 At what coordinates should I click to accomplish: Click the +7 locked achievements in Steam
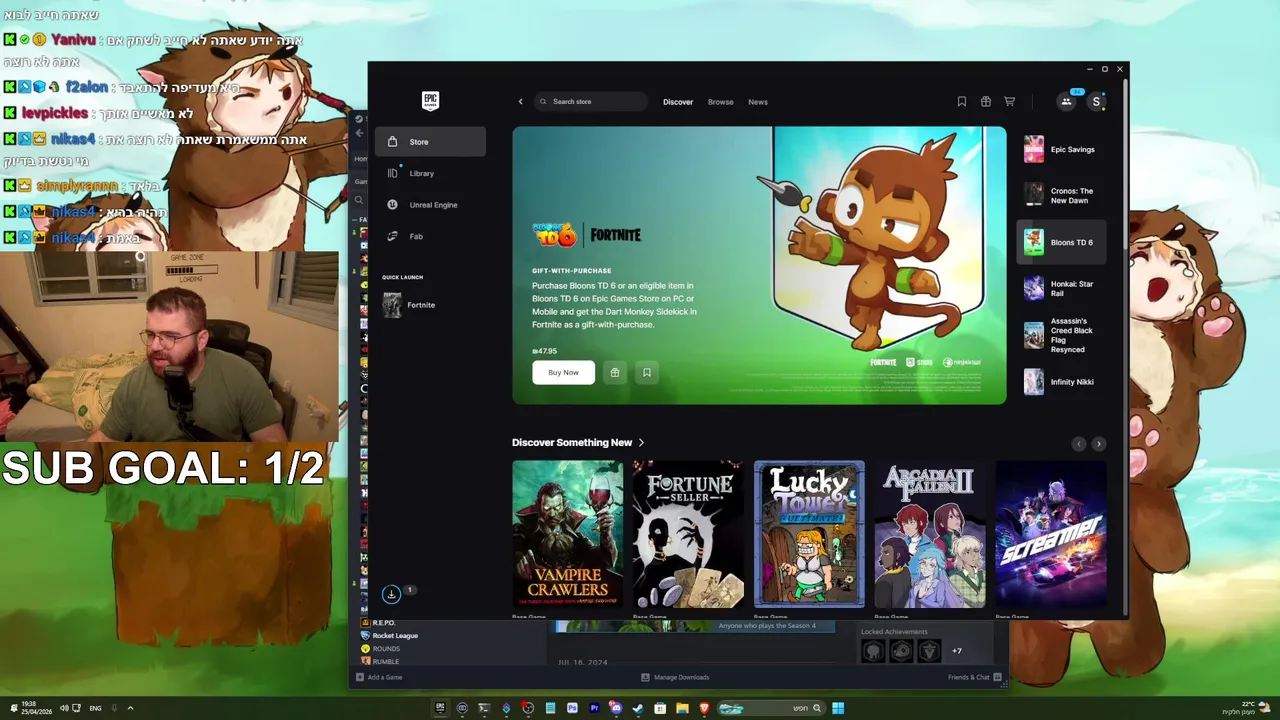pyautogui.click(x=957, y=651)
